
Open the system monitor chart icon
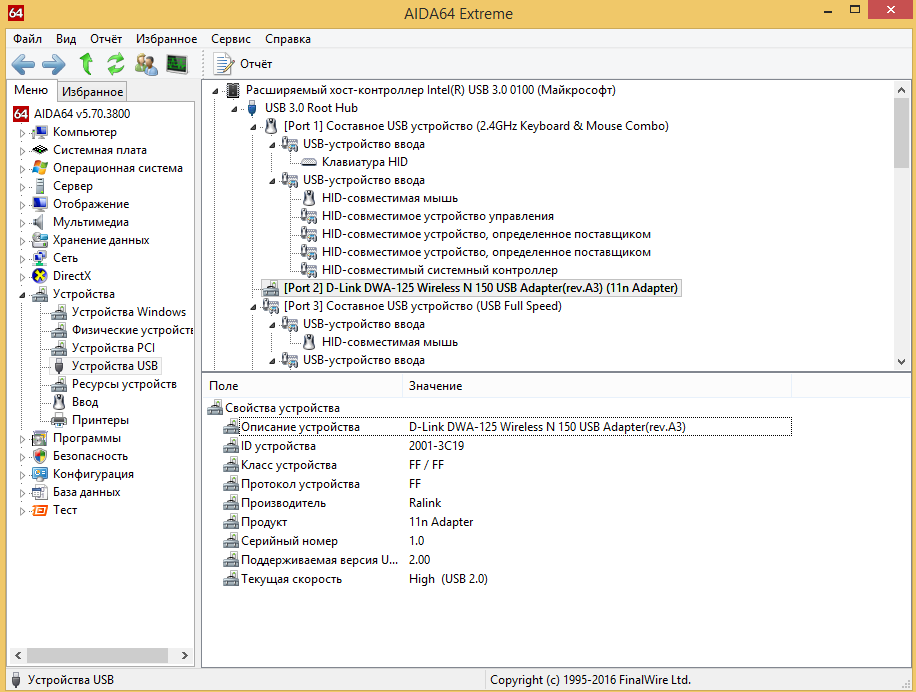coord(177,64)
